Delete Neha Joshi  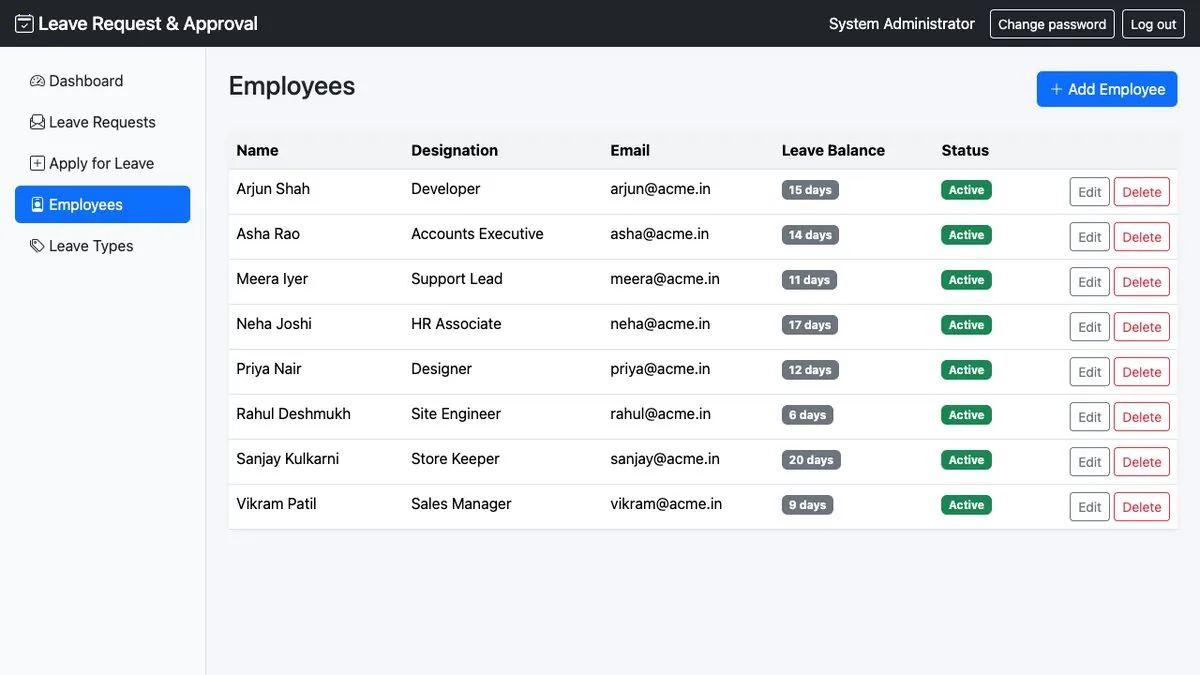(x=1142, y=327)
